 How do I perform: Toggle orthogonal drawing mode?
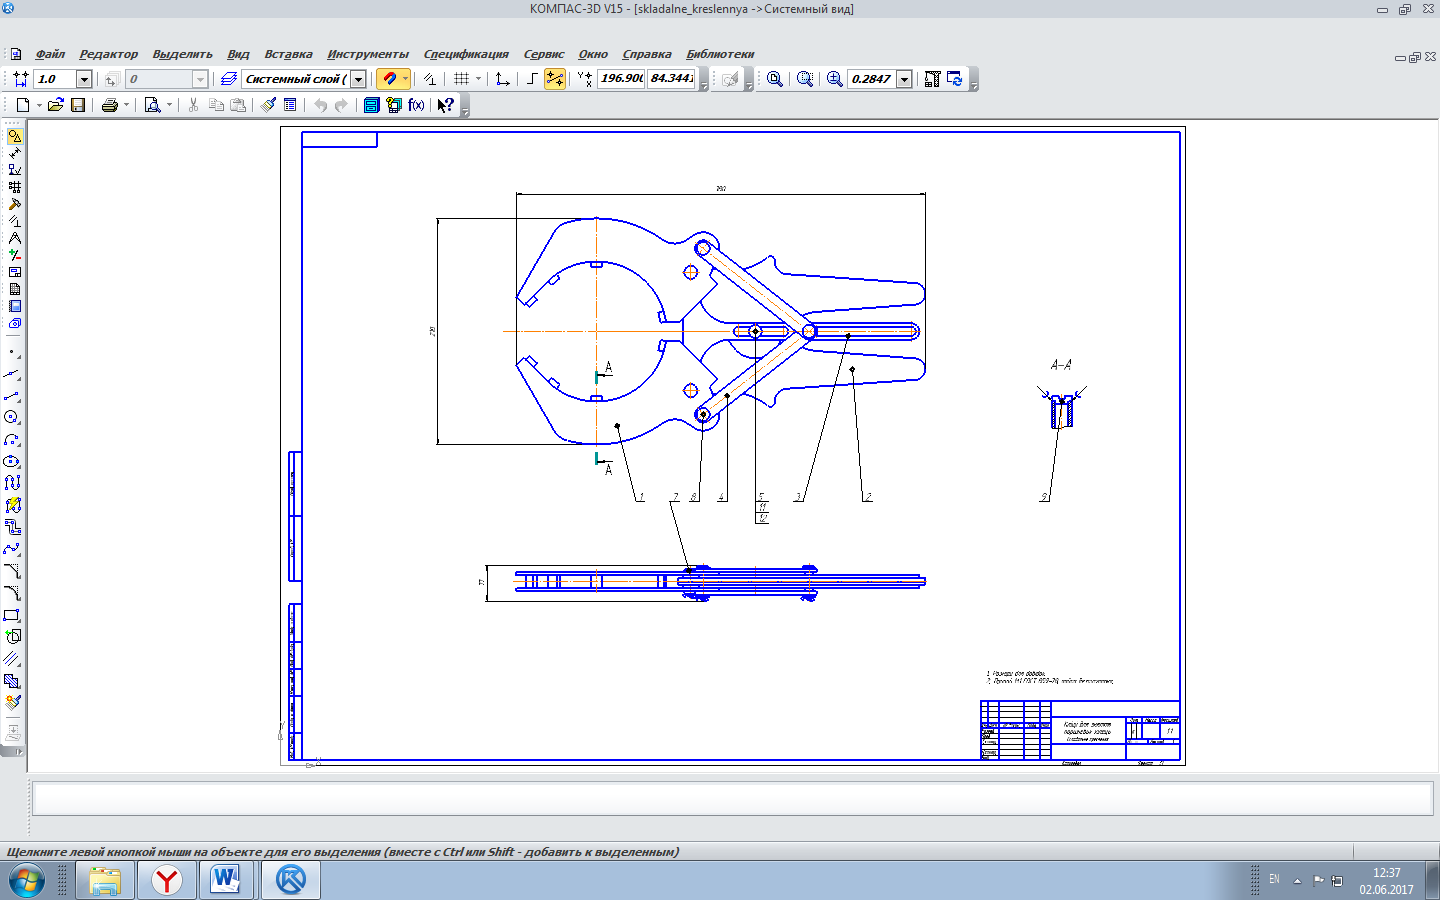[532, 79]
